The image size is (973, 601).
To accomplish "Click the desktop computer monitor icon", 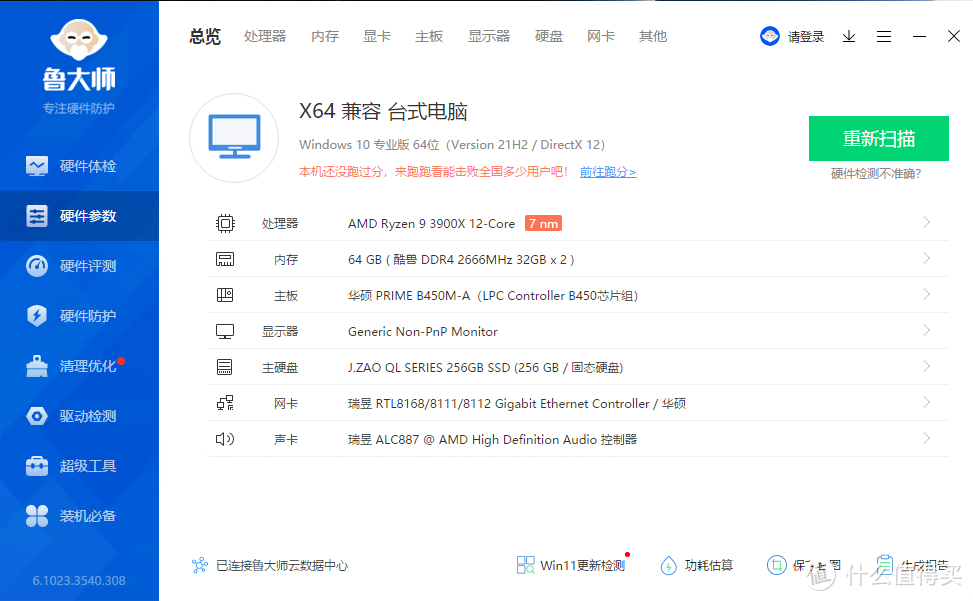I will click(234, 138).
